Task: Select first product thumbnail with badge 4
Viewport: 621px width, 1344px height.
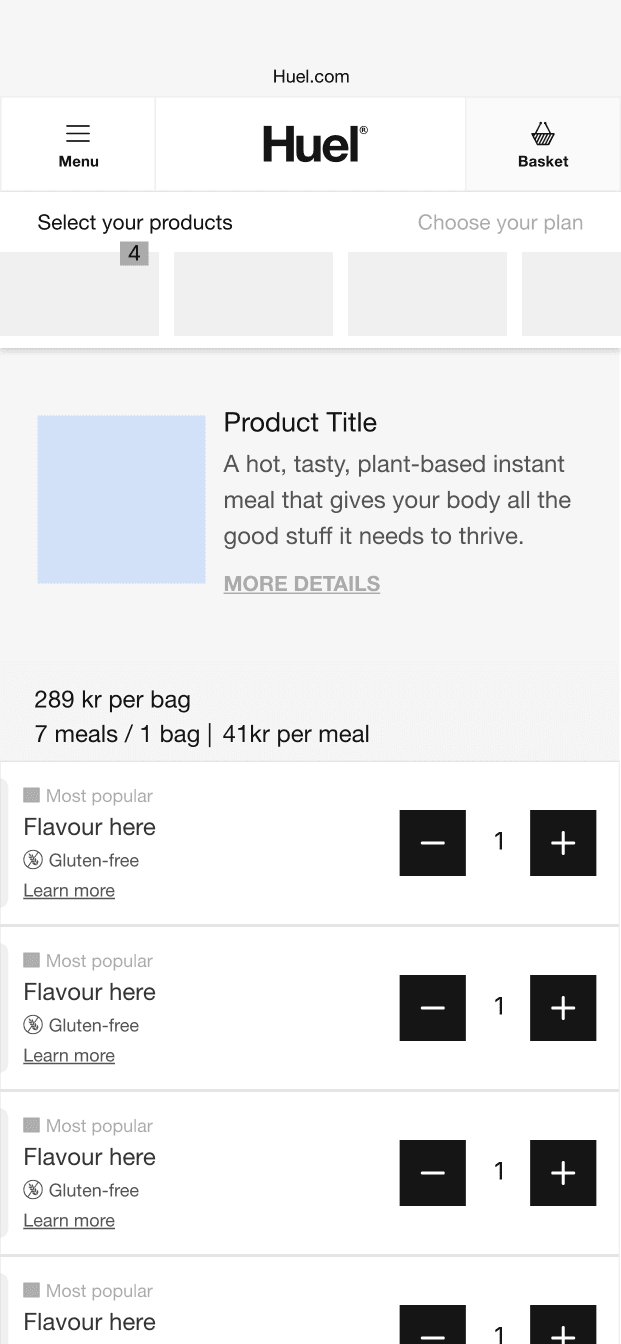Action: (x=79, y=294)
